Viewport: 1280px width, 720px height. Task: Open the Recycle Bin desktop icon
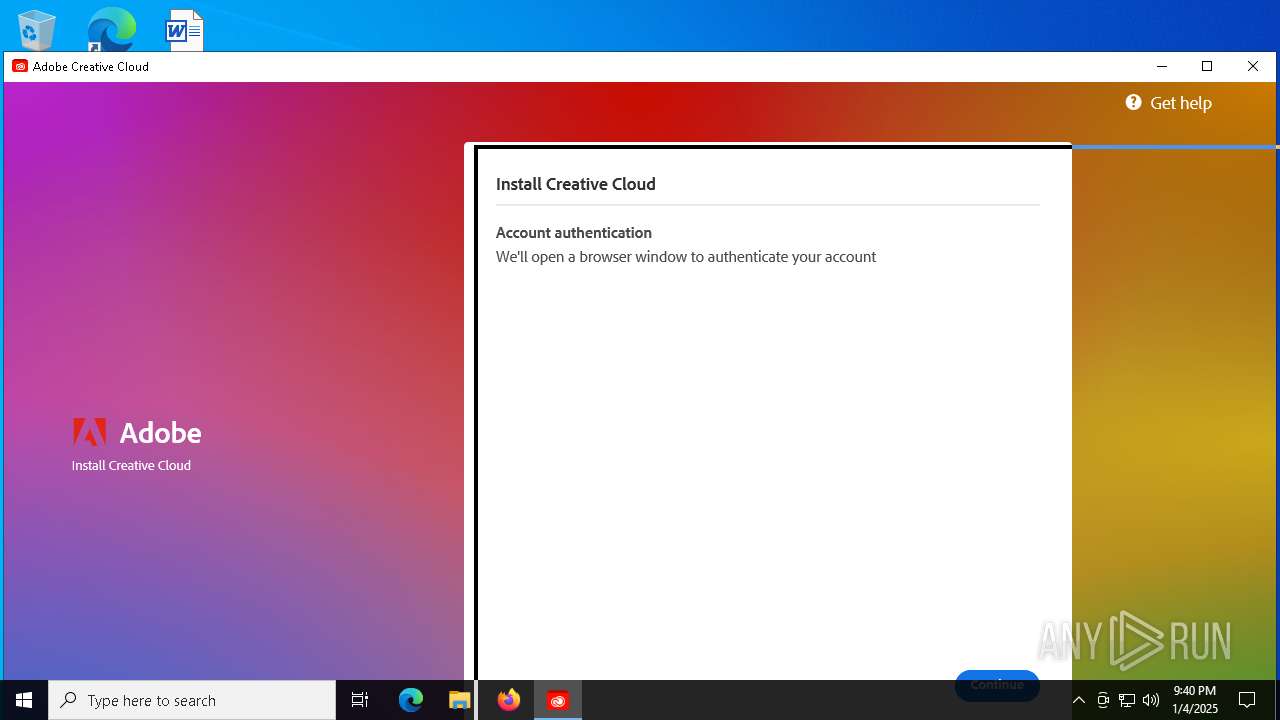(37, 30)
